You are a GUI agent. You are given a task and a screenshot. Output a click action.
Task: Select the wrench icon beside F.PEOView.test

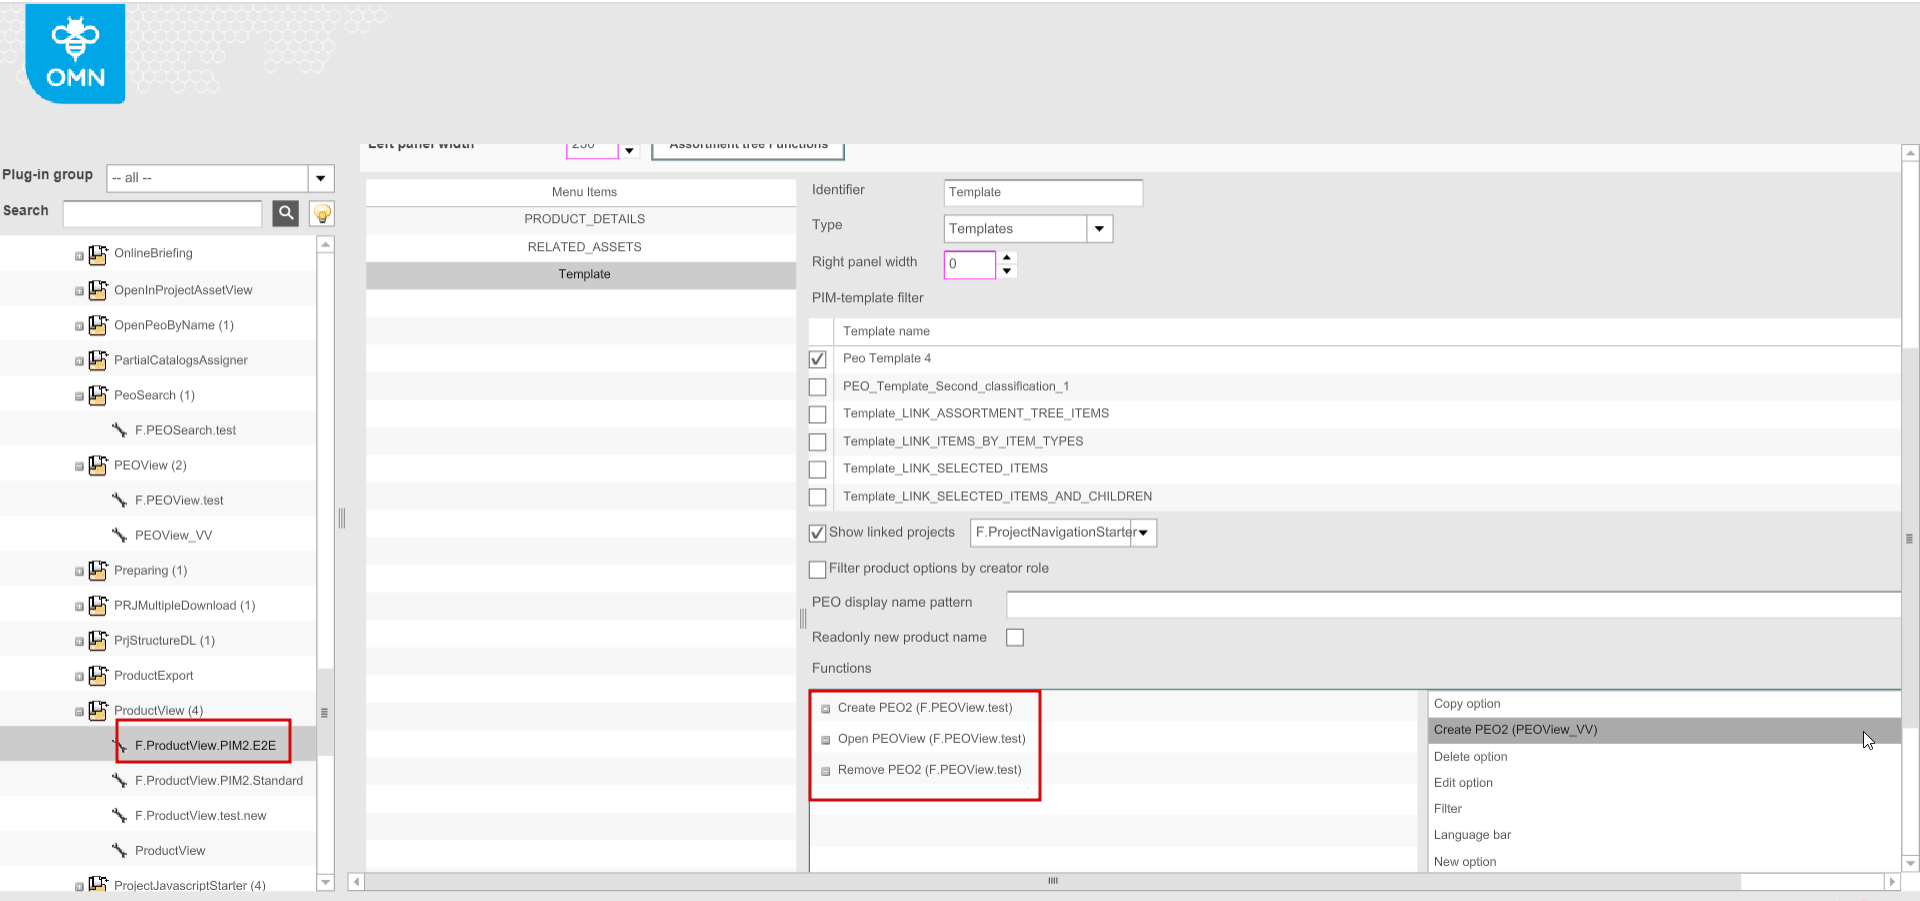point(121,500)
